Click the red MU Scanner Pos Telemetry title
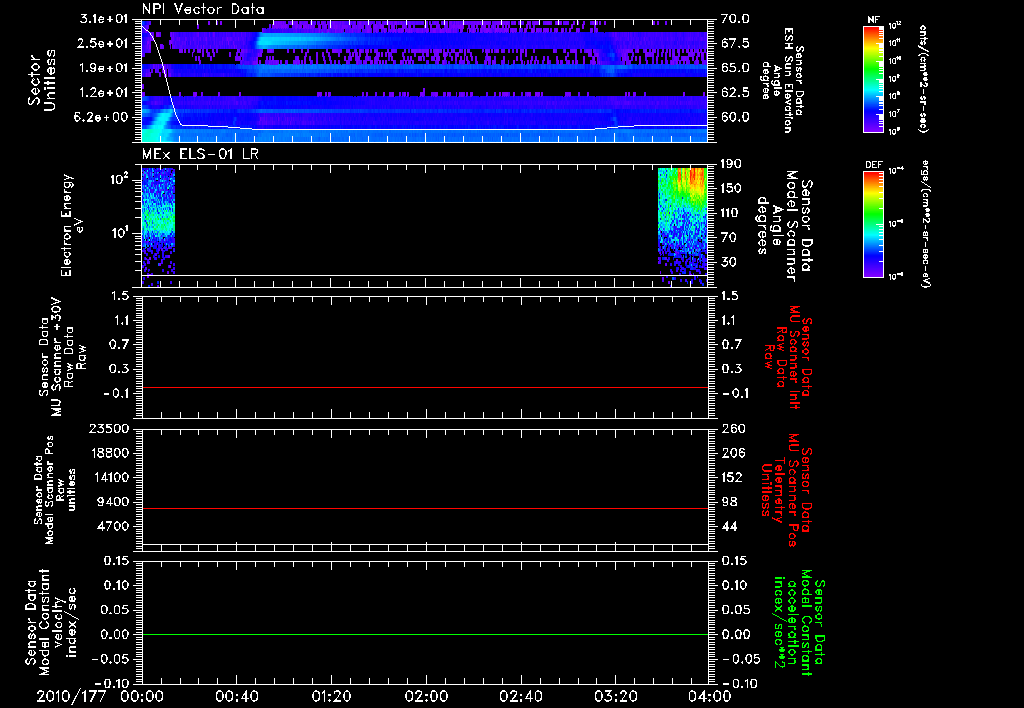1024x708 pixels. coord(786,490)
